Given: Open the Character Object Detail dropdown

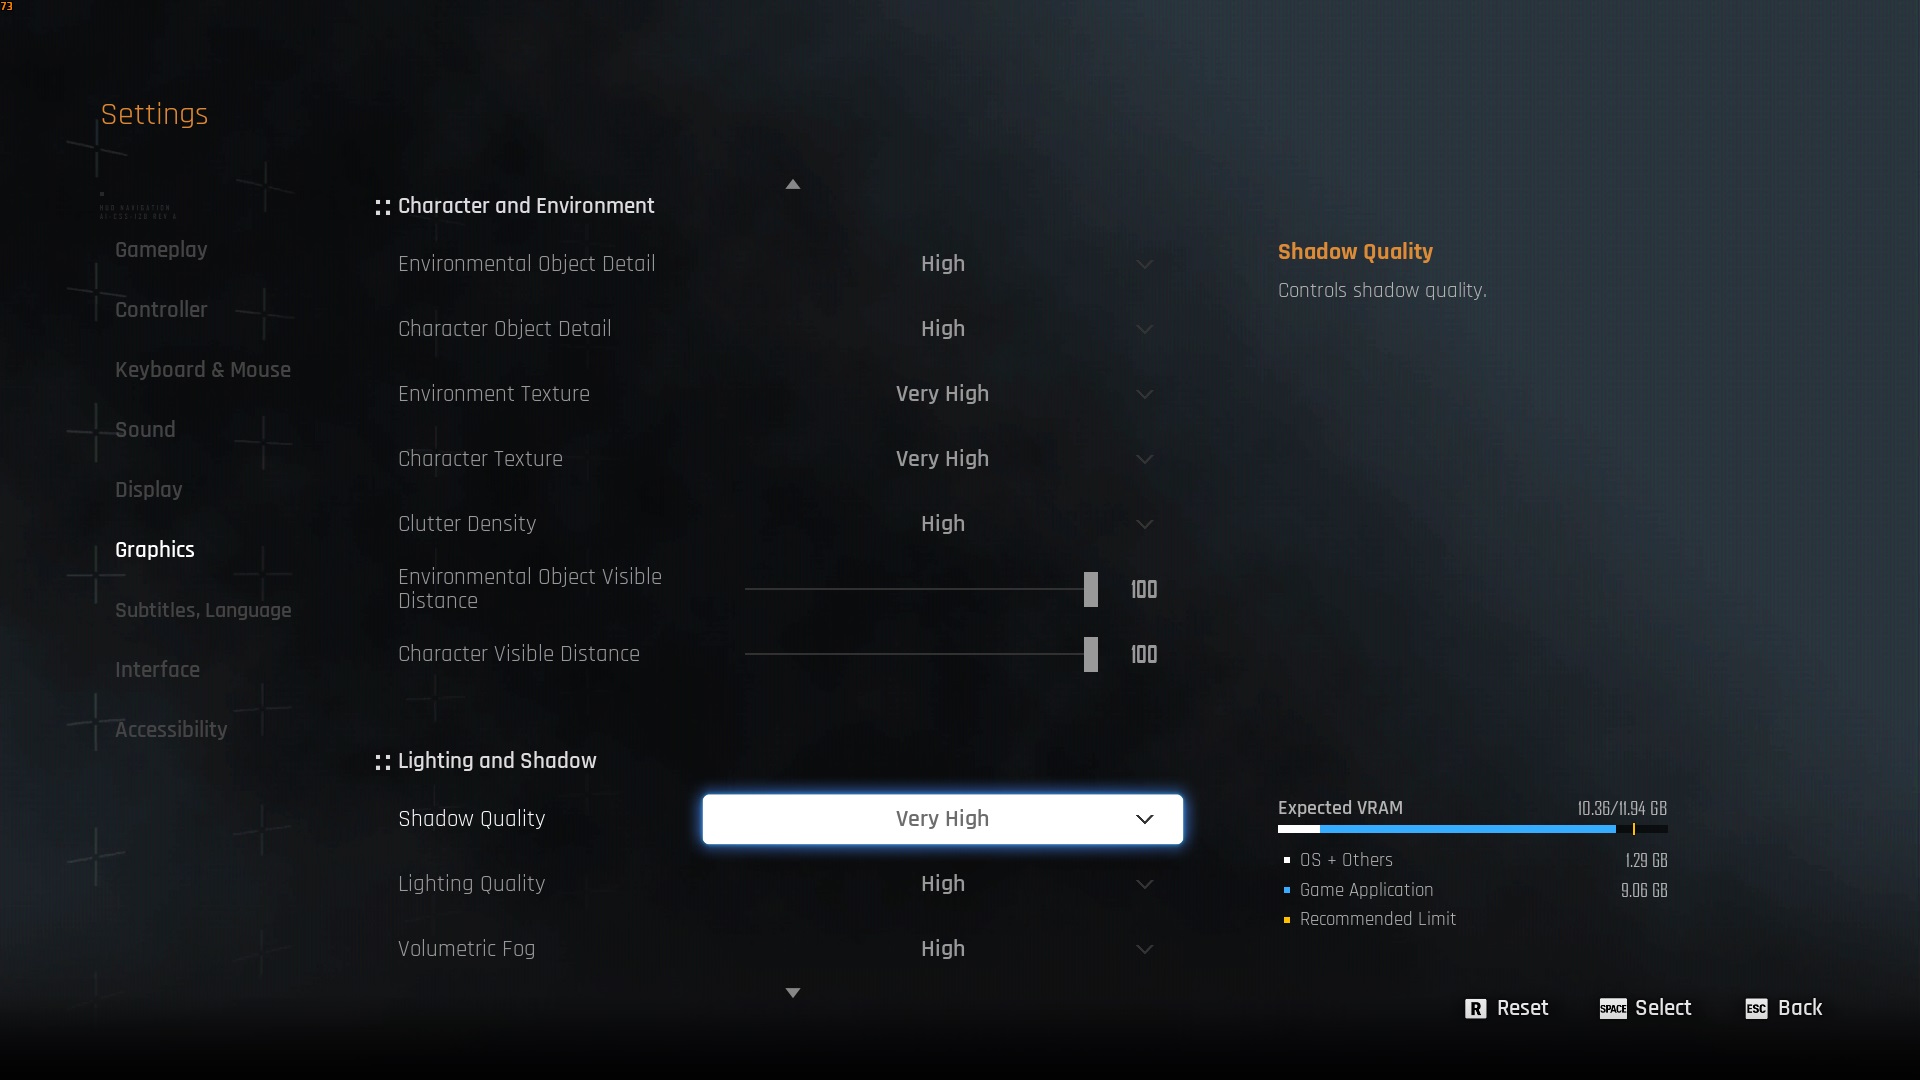Looking at the screenshot, I should coord(943,329).
